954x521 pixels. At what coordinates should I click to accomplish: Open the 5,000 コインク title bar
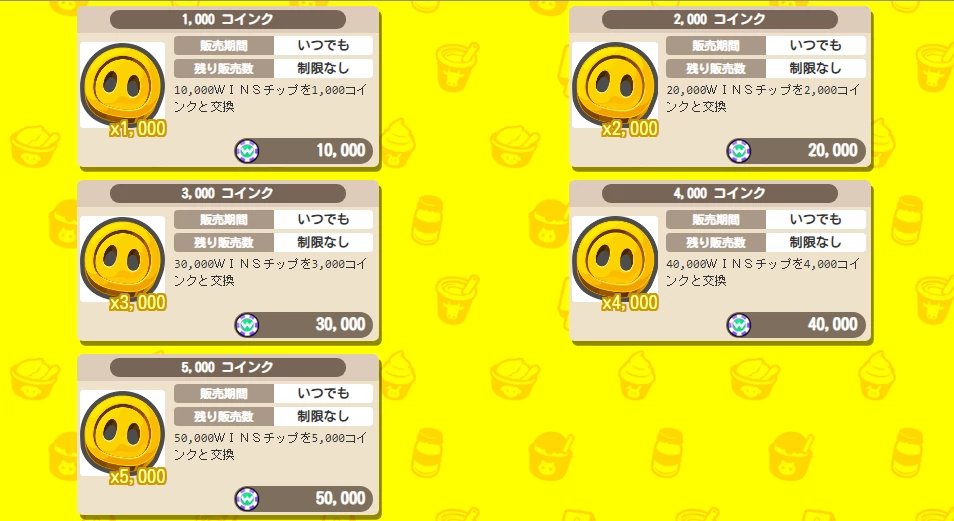pyautogui.click(x=228, y=368)
